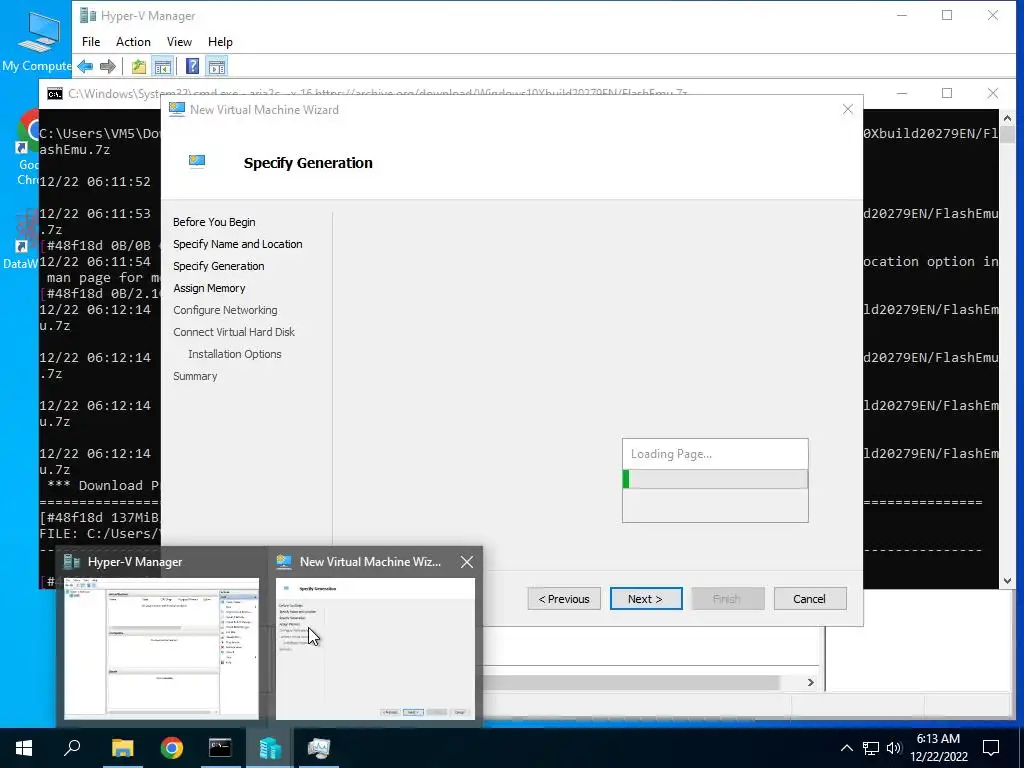
Task: Click the horizontal scrollbar right arrow in Hyper-V Manager
Action: 810,682
